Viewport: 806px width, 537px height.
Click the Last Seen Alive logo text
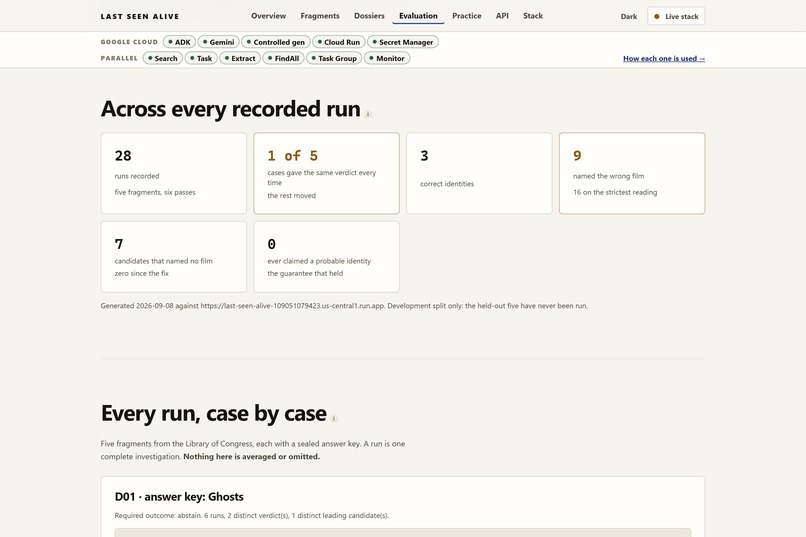pyautogui.click(x=140, y=16)
